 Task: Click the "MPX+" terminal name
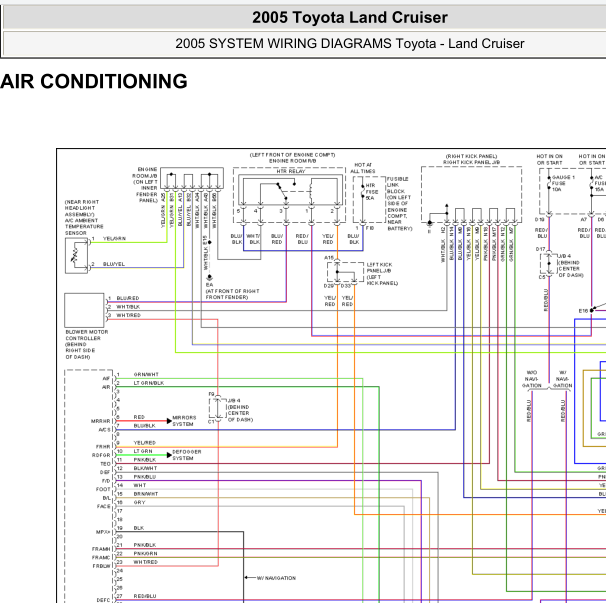click(x=103, y=532)
